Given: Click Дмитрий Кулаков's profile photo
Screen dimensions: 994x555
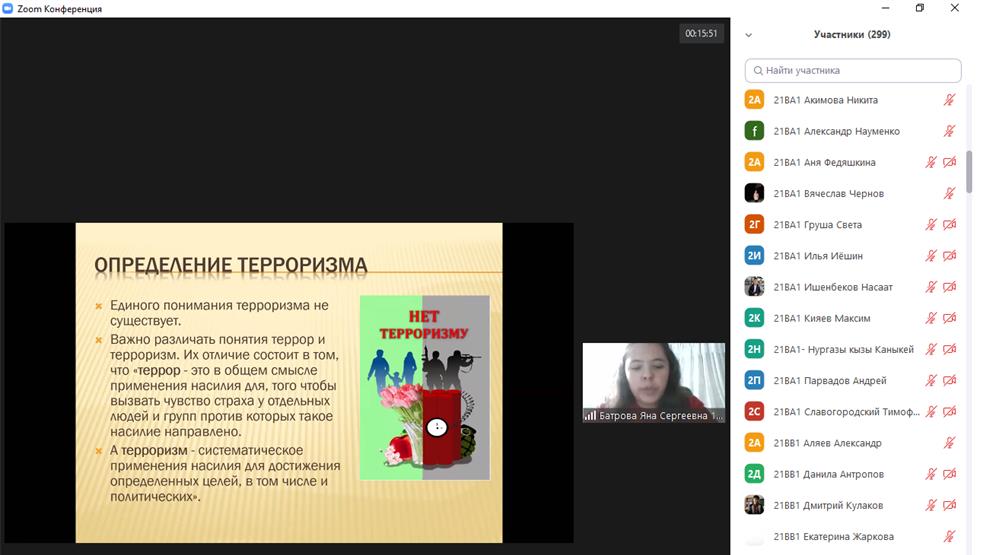Looking at the screenshot, I should pos(754,504).
